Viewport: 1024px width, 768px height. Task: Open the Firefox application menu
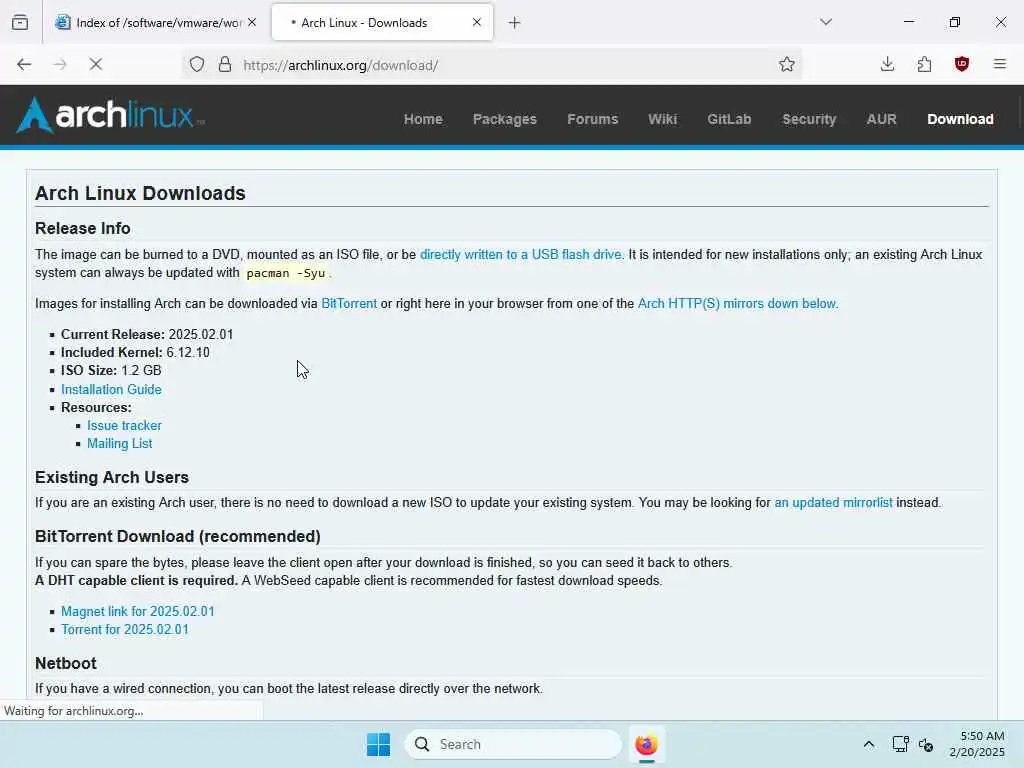click(x=999, y=64)
